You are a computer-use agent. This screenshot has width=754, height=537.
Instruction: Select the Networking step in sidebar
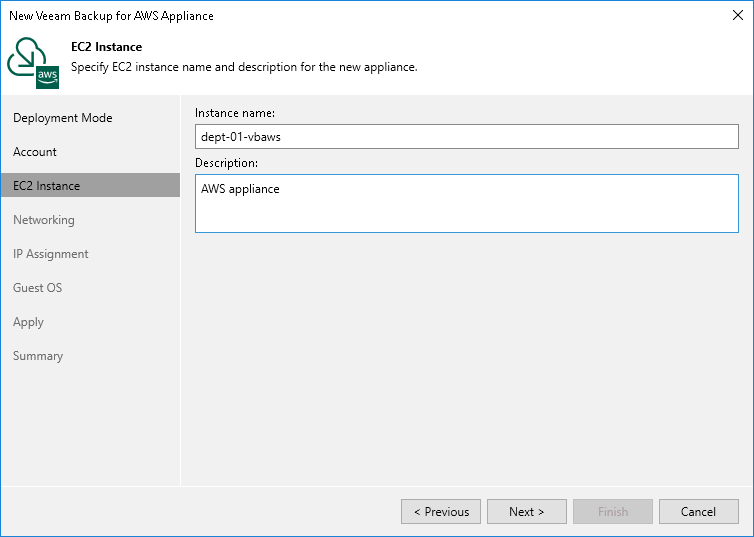[x=44, y=220]
